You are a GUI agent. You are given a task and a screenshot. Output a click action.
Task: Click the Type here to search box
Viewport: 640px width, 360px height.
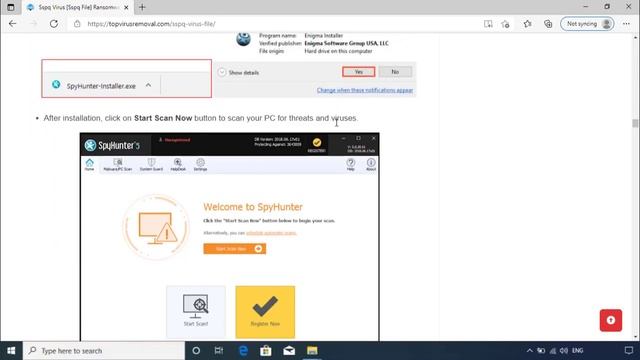click(104, 351)
